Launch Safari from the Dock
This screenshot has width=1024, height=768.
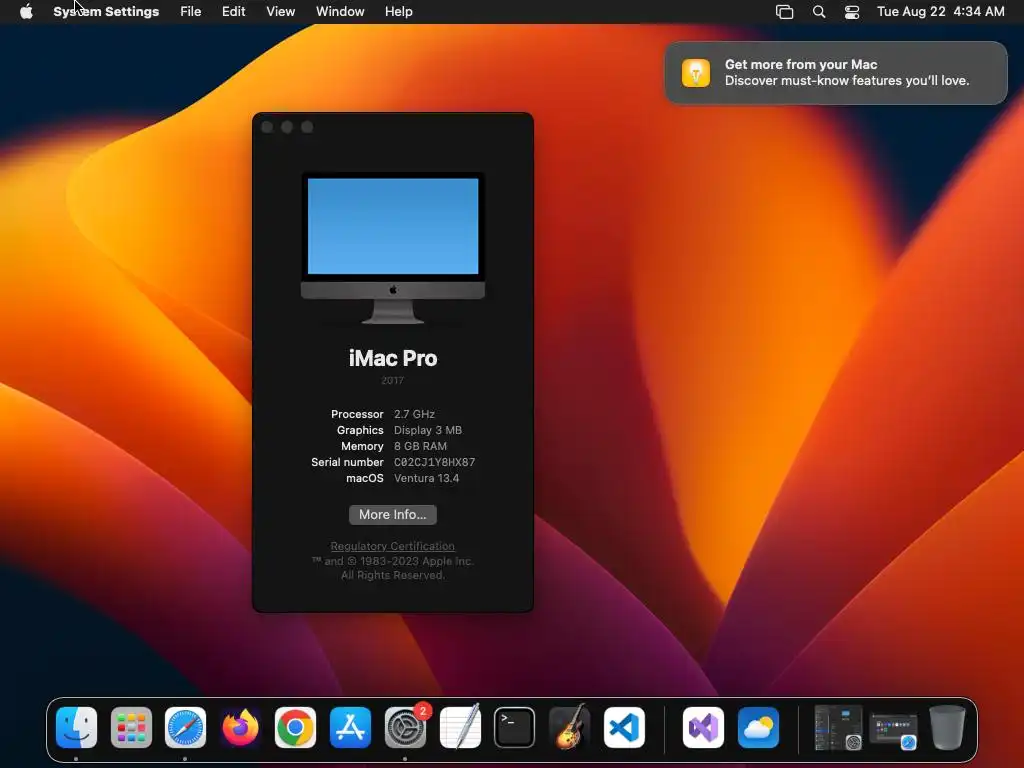point(185,728)
